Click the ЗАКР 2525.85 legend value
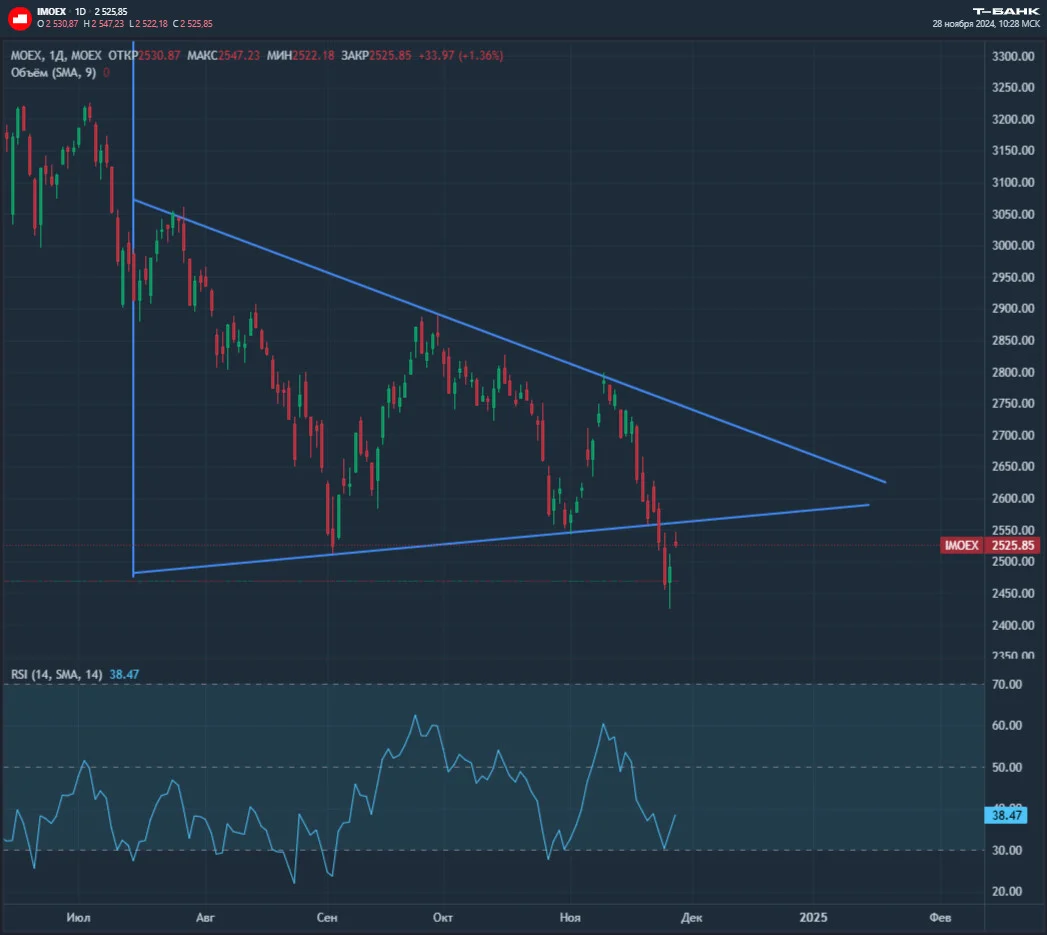The width and height of the screenshot is (1047, 935). [376, 55]
